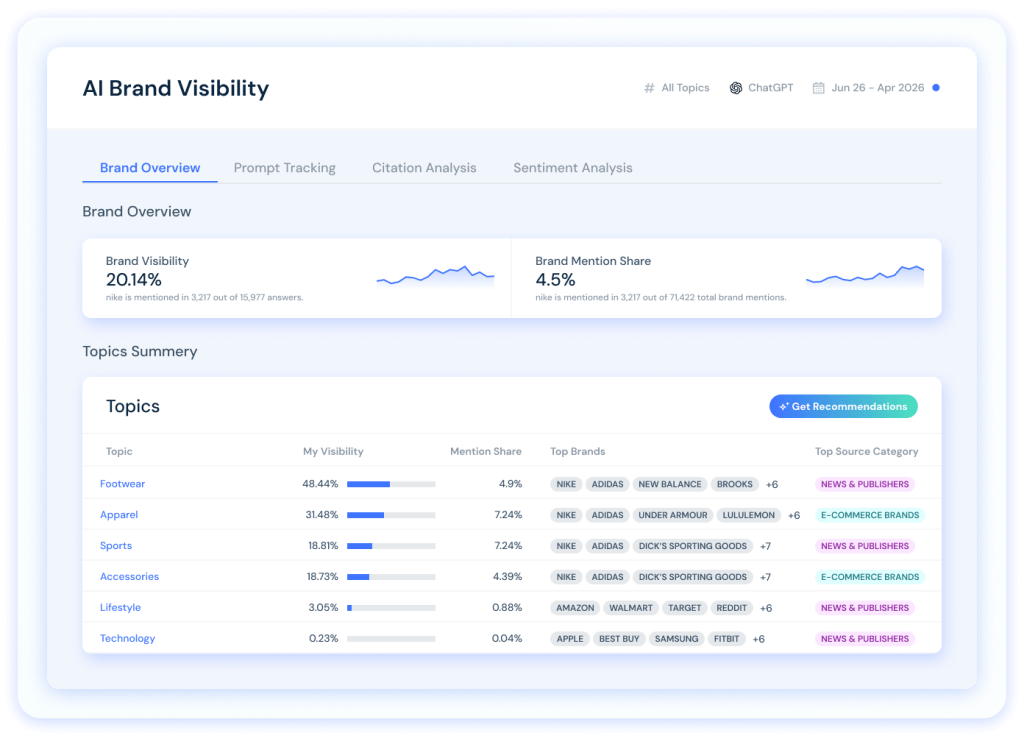
Task: Click the blue status dot after Apr 2026
Action: (936, 88)
